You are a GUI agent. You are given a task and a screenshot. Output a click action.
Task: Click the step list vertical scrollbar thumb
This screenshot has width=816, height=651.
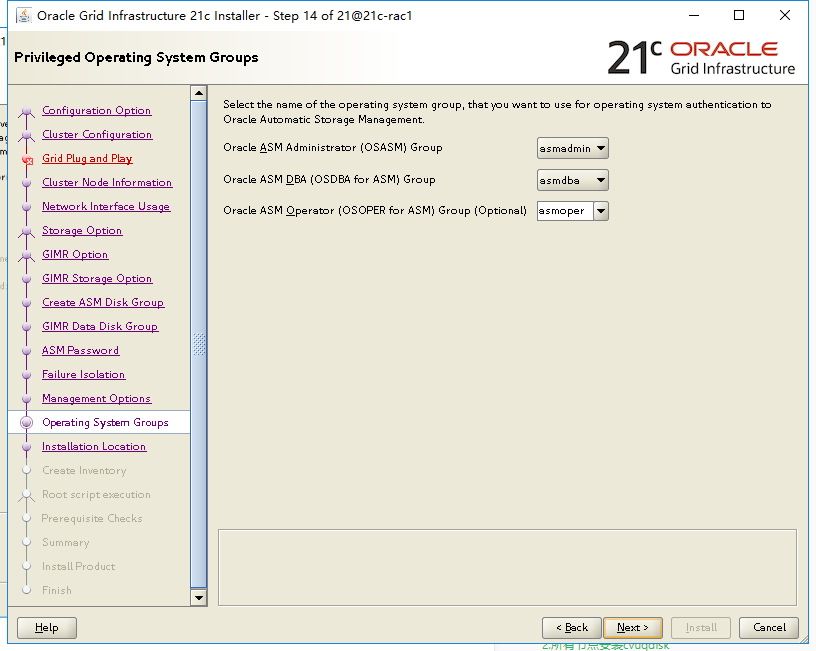point(199,344)
